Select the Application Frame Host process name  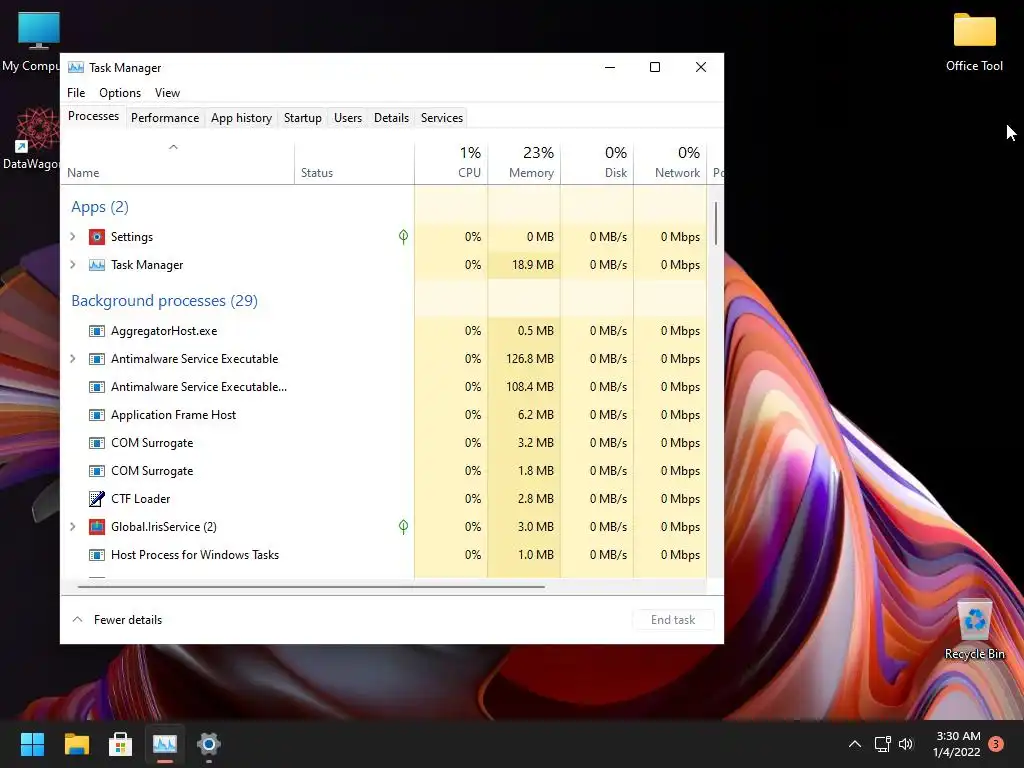[x=173, y=415]
